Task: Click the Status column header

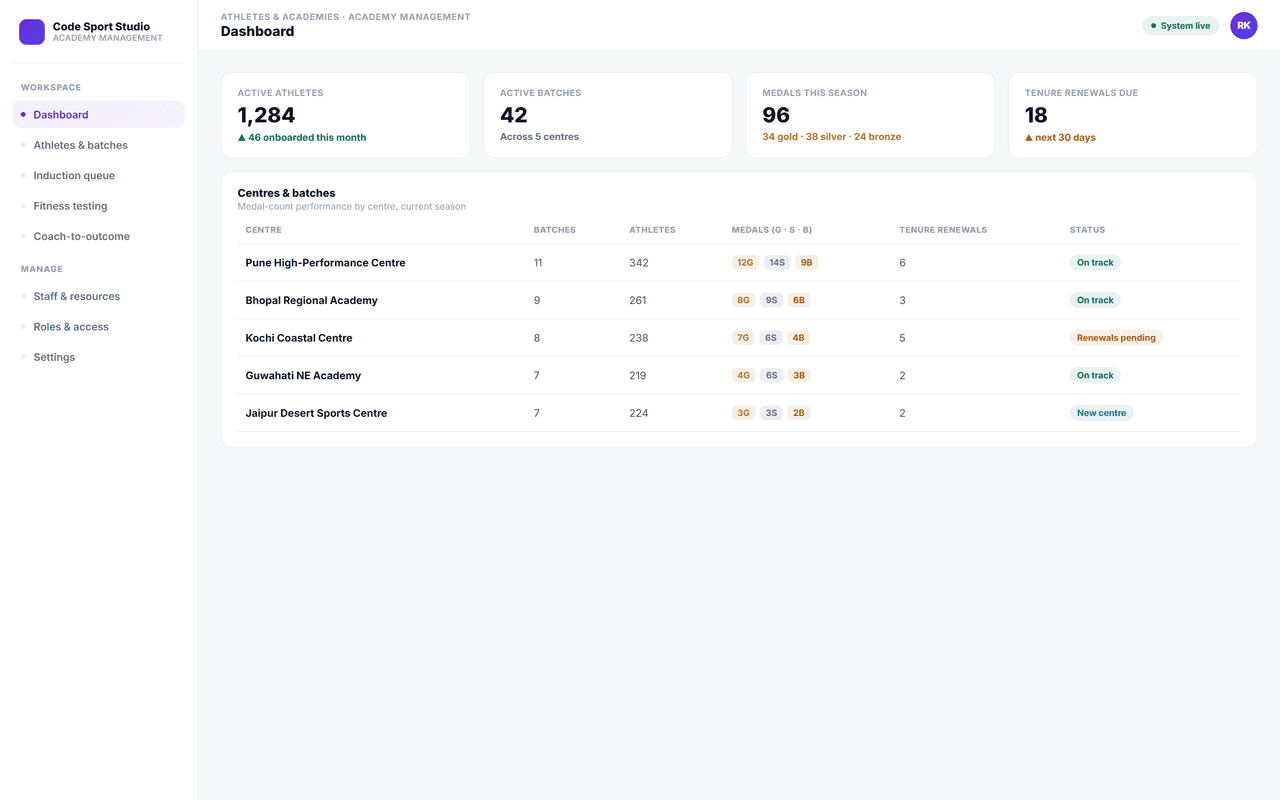Action: point(1087,230)
